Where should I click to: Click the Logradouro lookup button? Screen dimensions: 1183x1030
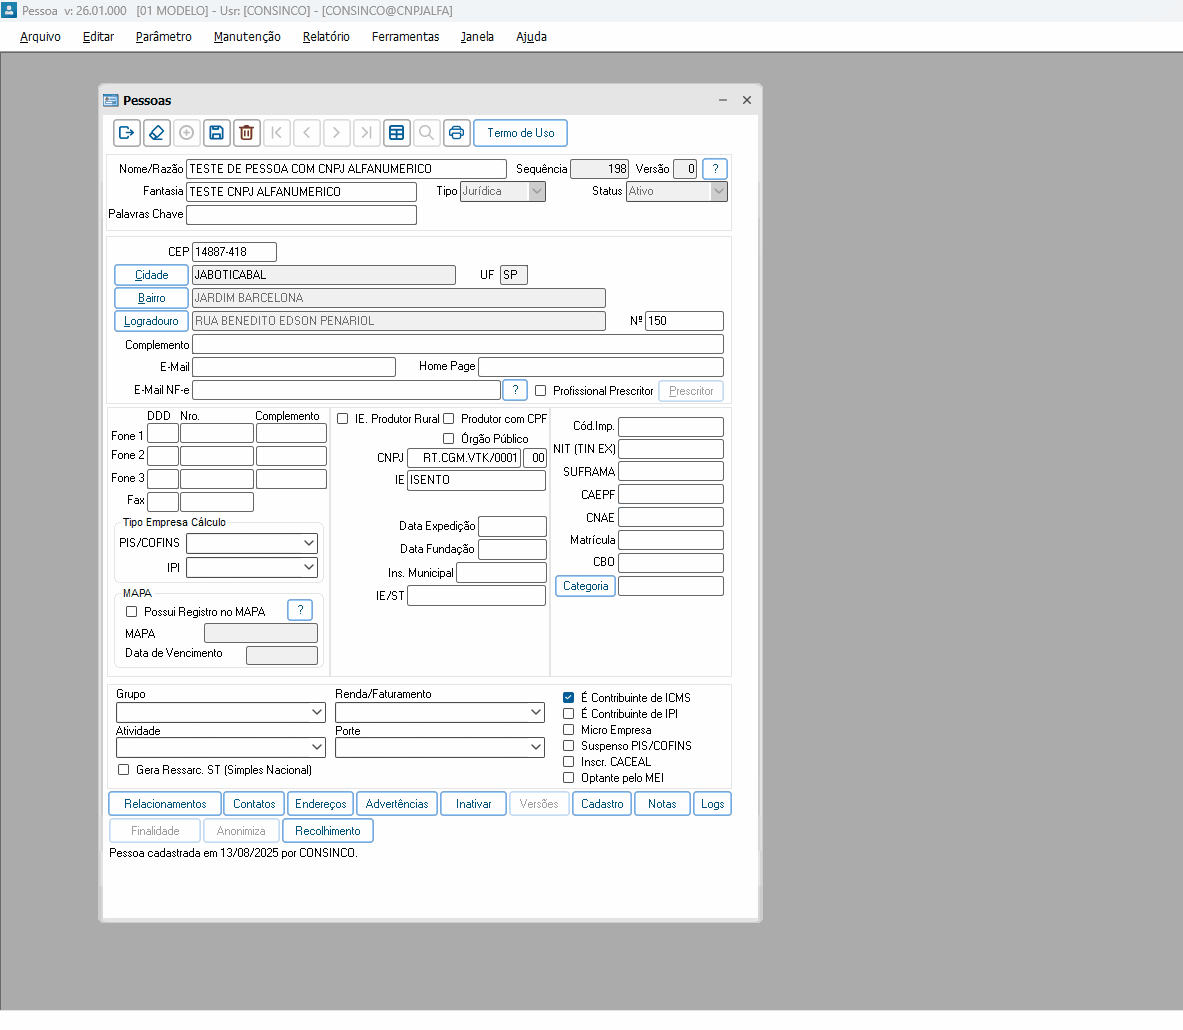(151, 321)
